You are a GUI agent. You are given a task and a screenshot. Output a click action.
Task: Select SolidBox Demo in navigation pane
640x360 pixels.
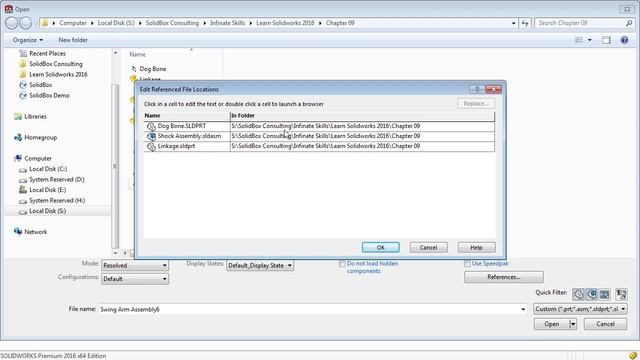coord(49,96)
